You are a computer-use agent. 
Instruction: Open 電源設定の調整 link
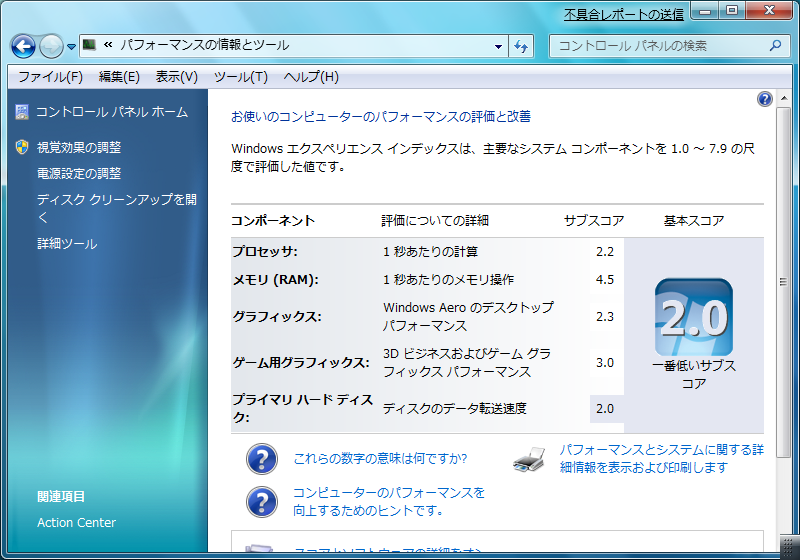(x=79, y=173)
